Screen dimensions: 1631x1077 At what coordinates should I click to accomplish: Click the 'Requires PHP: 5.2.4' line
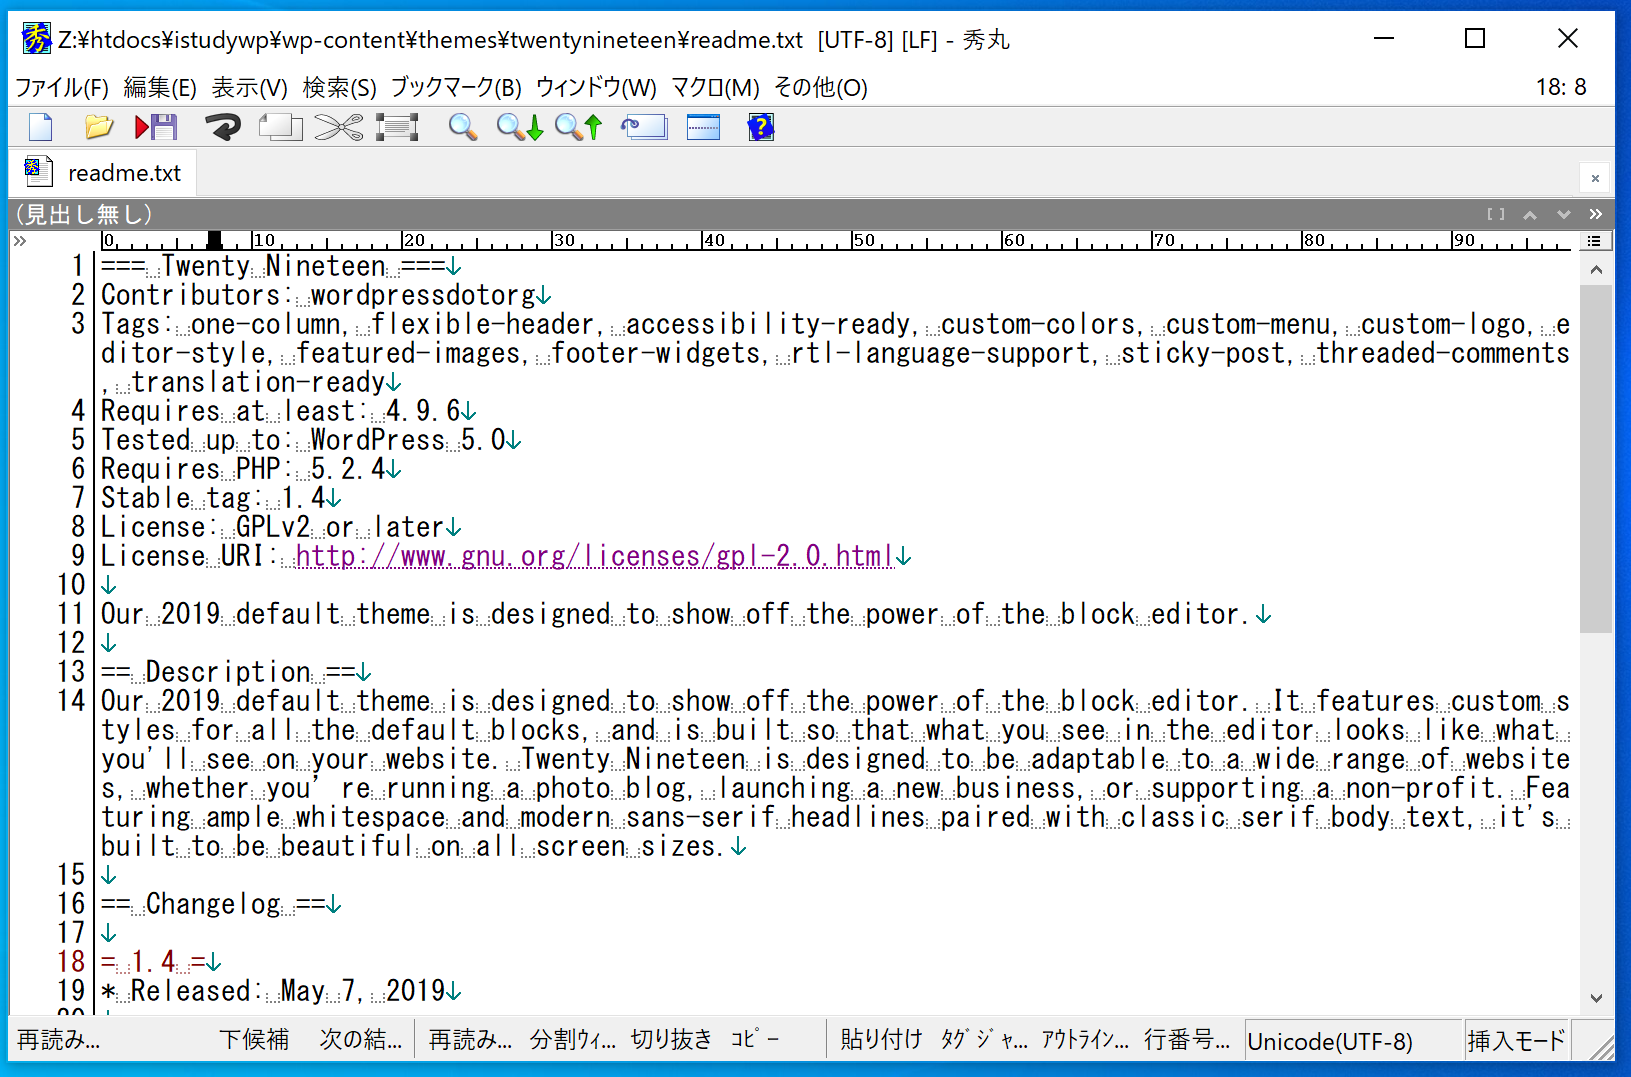pos(243,469)
